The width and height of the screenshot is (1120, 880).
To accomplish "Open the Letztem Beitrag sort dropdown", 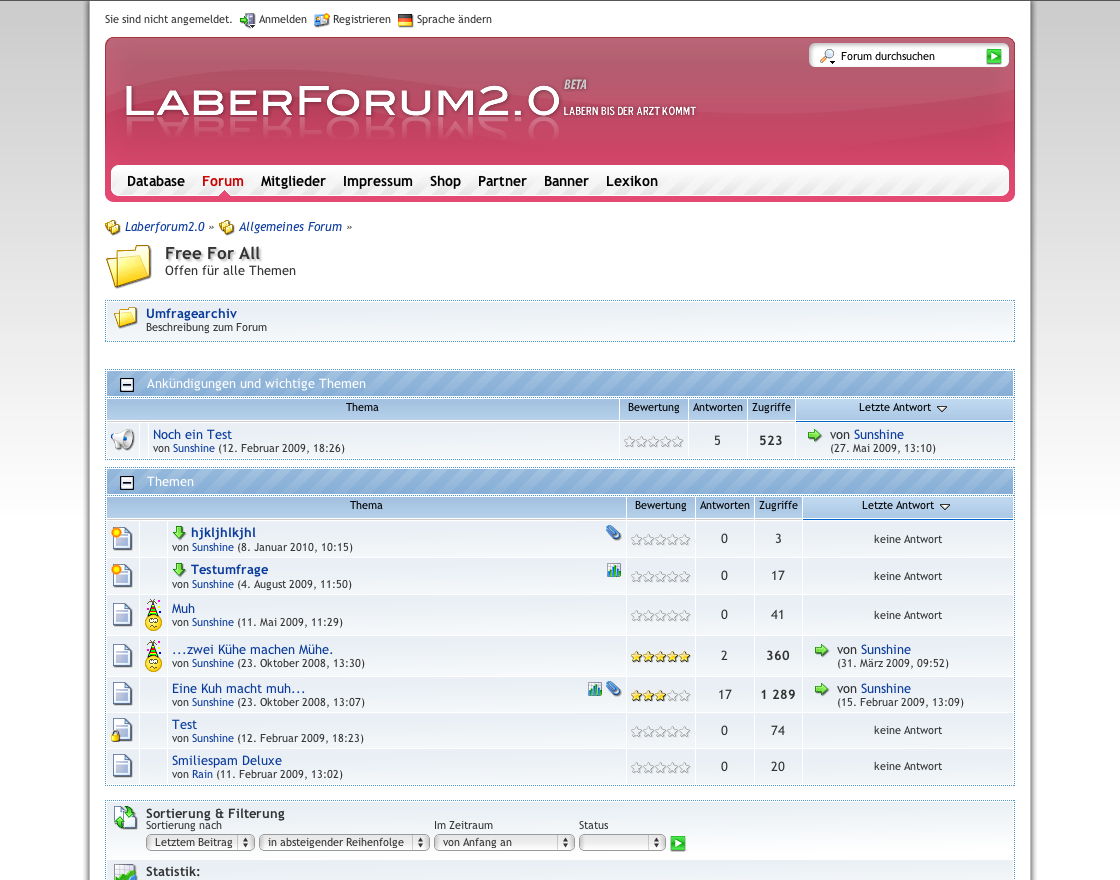I will (x=200, y=843).
